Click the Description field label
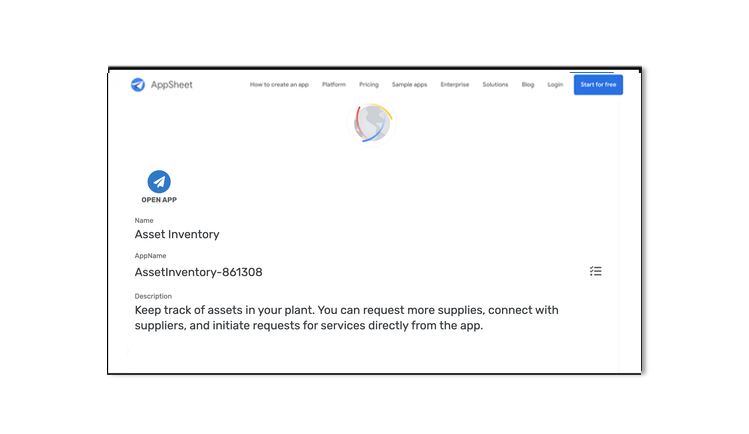The width and height of the screenshot is (749, 434). point(153,296)
